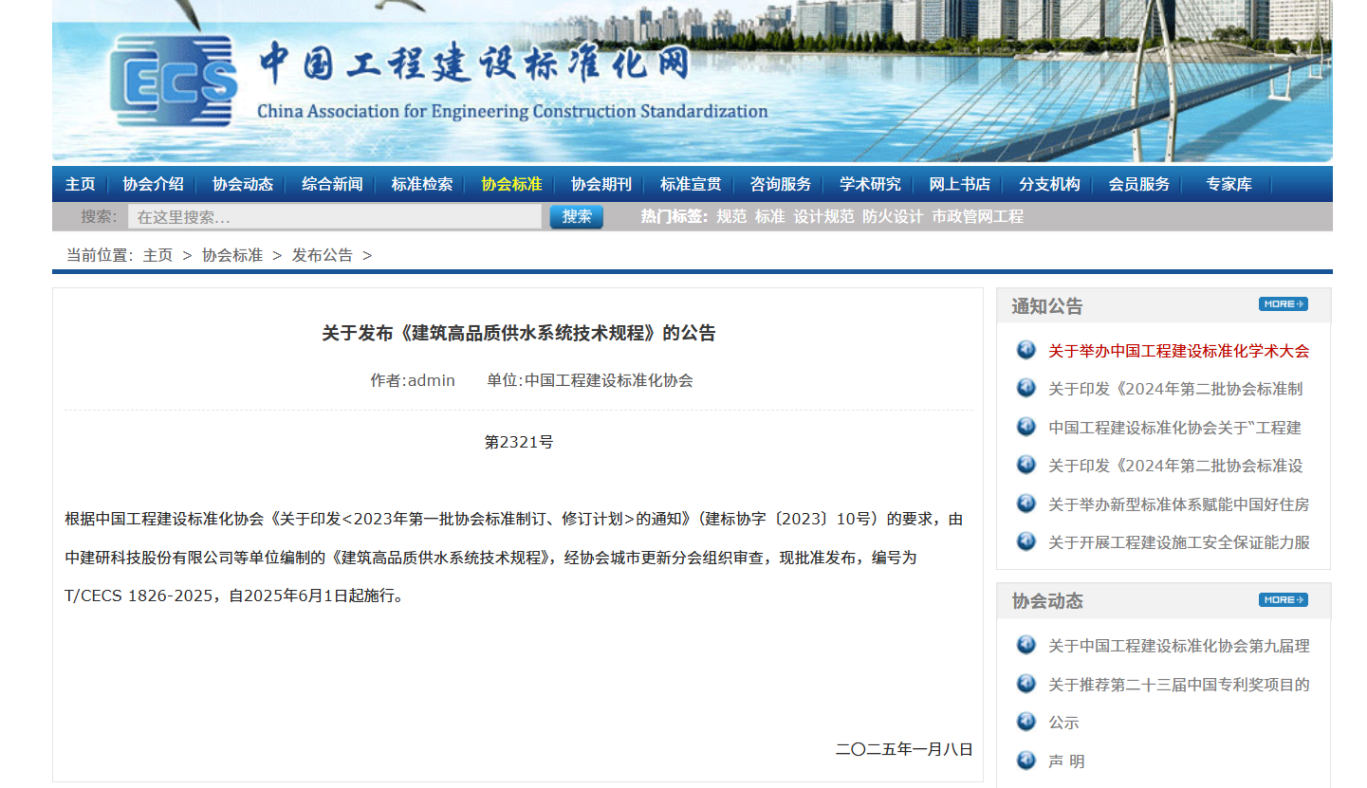This screenshot has width=1367, height=788.
Task: Open the 协会标准 menu item
Action: 511,184
